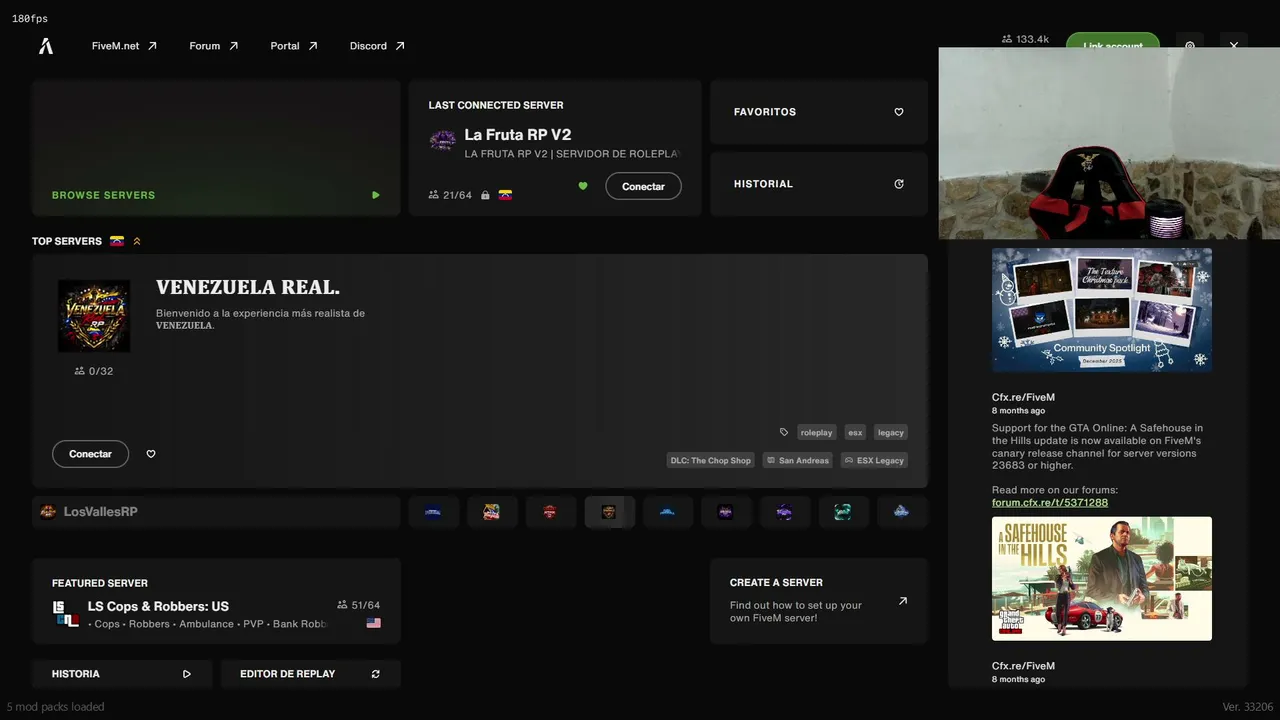This screenshot has height=720, width=1280.
Task: Click the tag icon beside roleplay
Action: tap(784, 432)
